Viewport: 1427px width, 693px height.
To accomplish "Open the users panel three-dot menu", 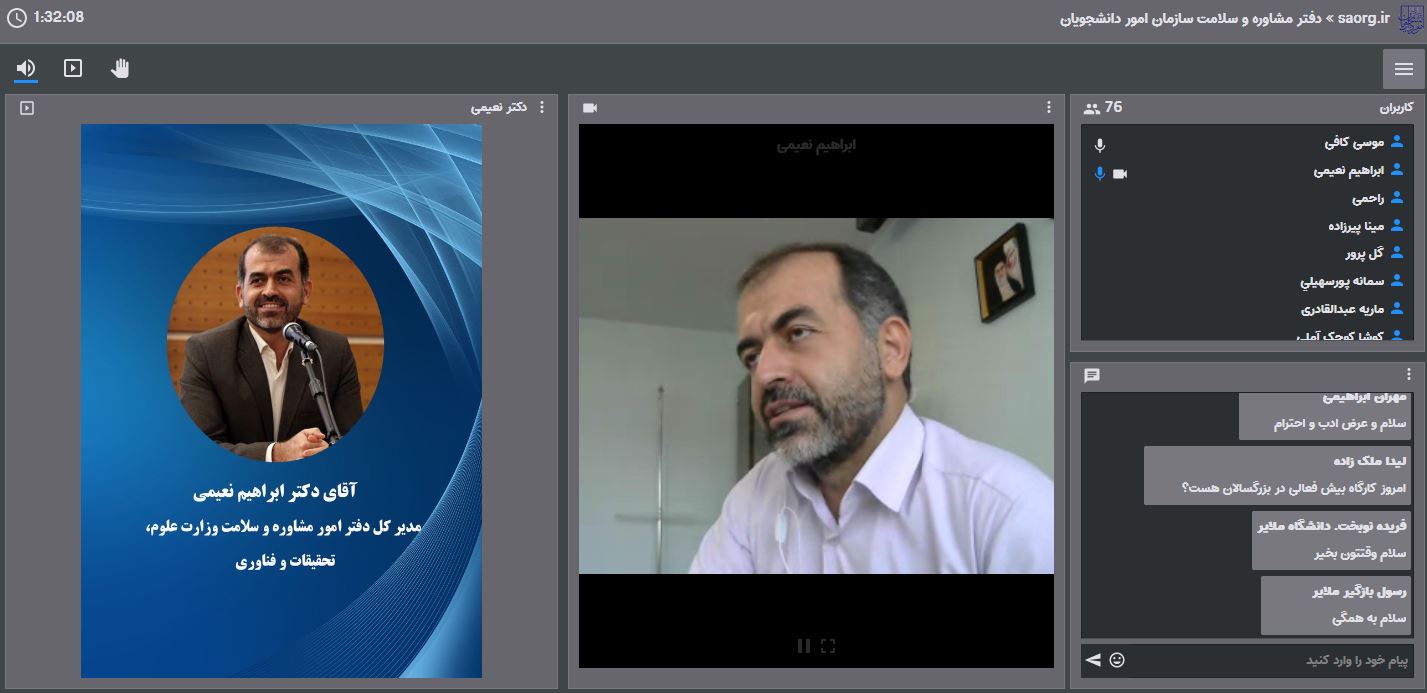I will click(x=1410, y=107).
